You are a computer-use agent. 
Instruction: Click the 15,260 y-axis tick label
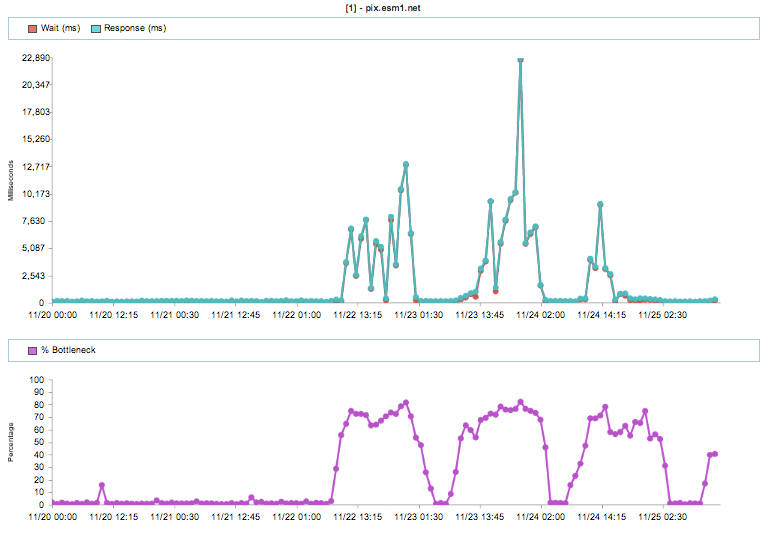(36, 139)
